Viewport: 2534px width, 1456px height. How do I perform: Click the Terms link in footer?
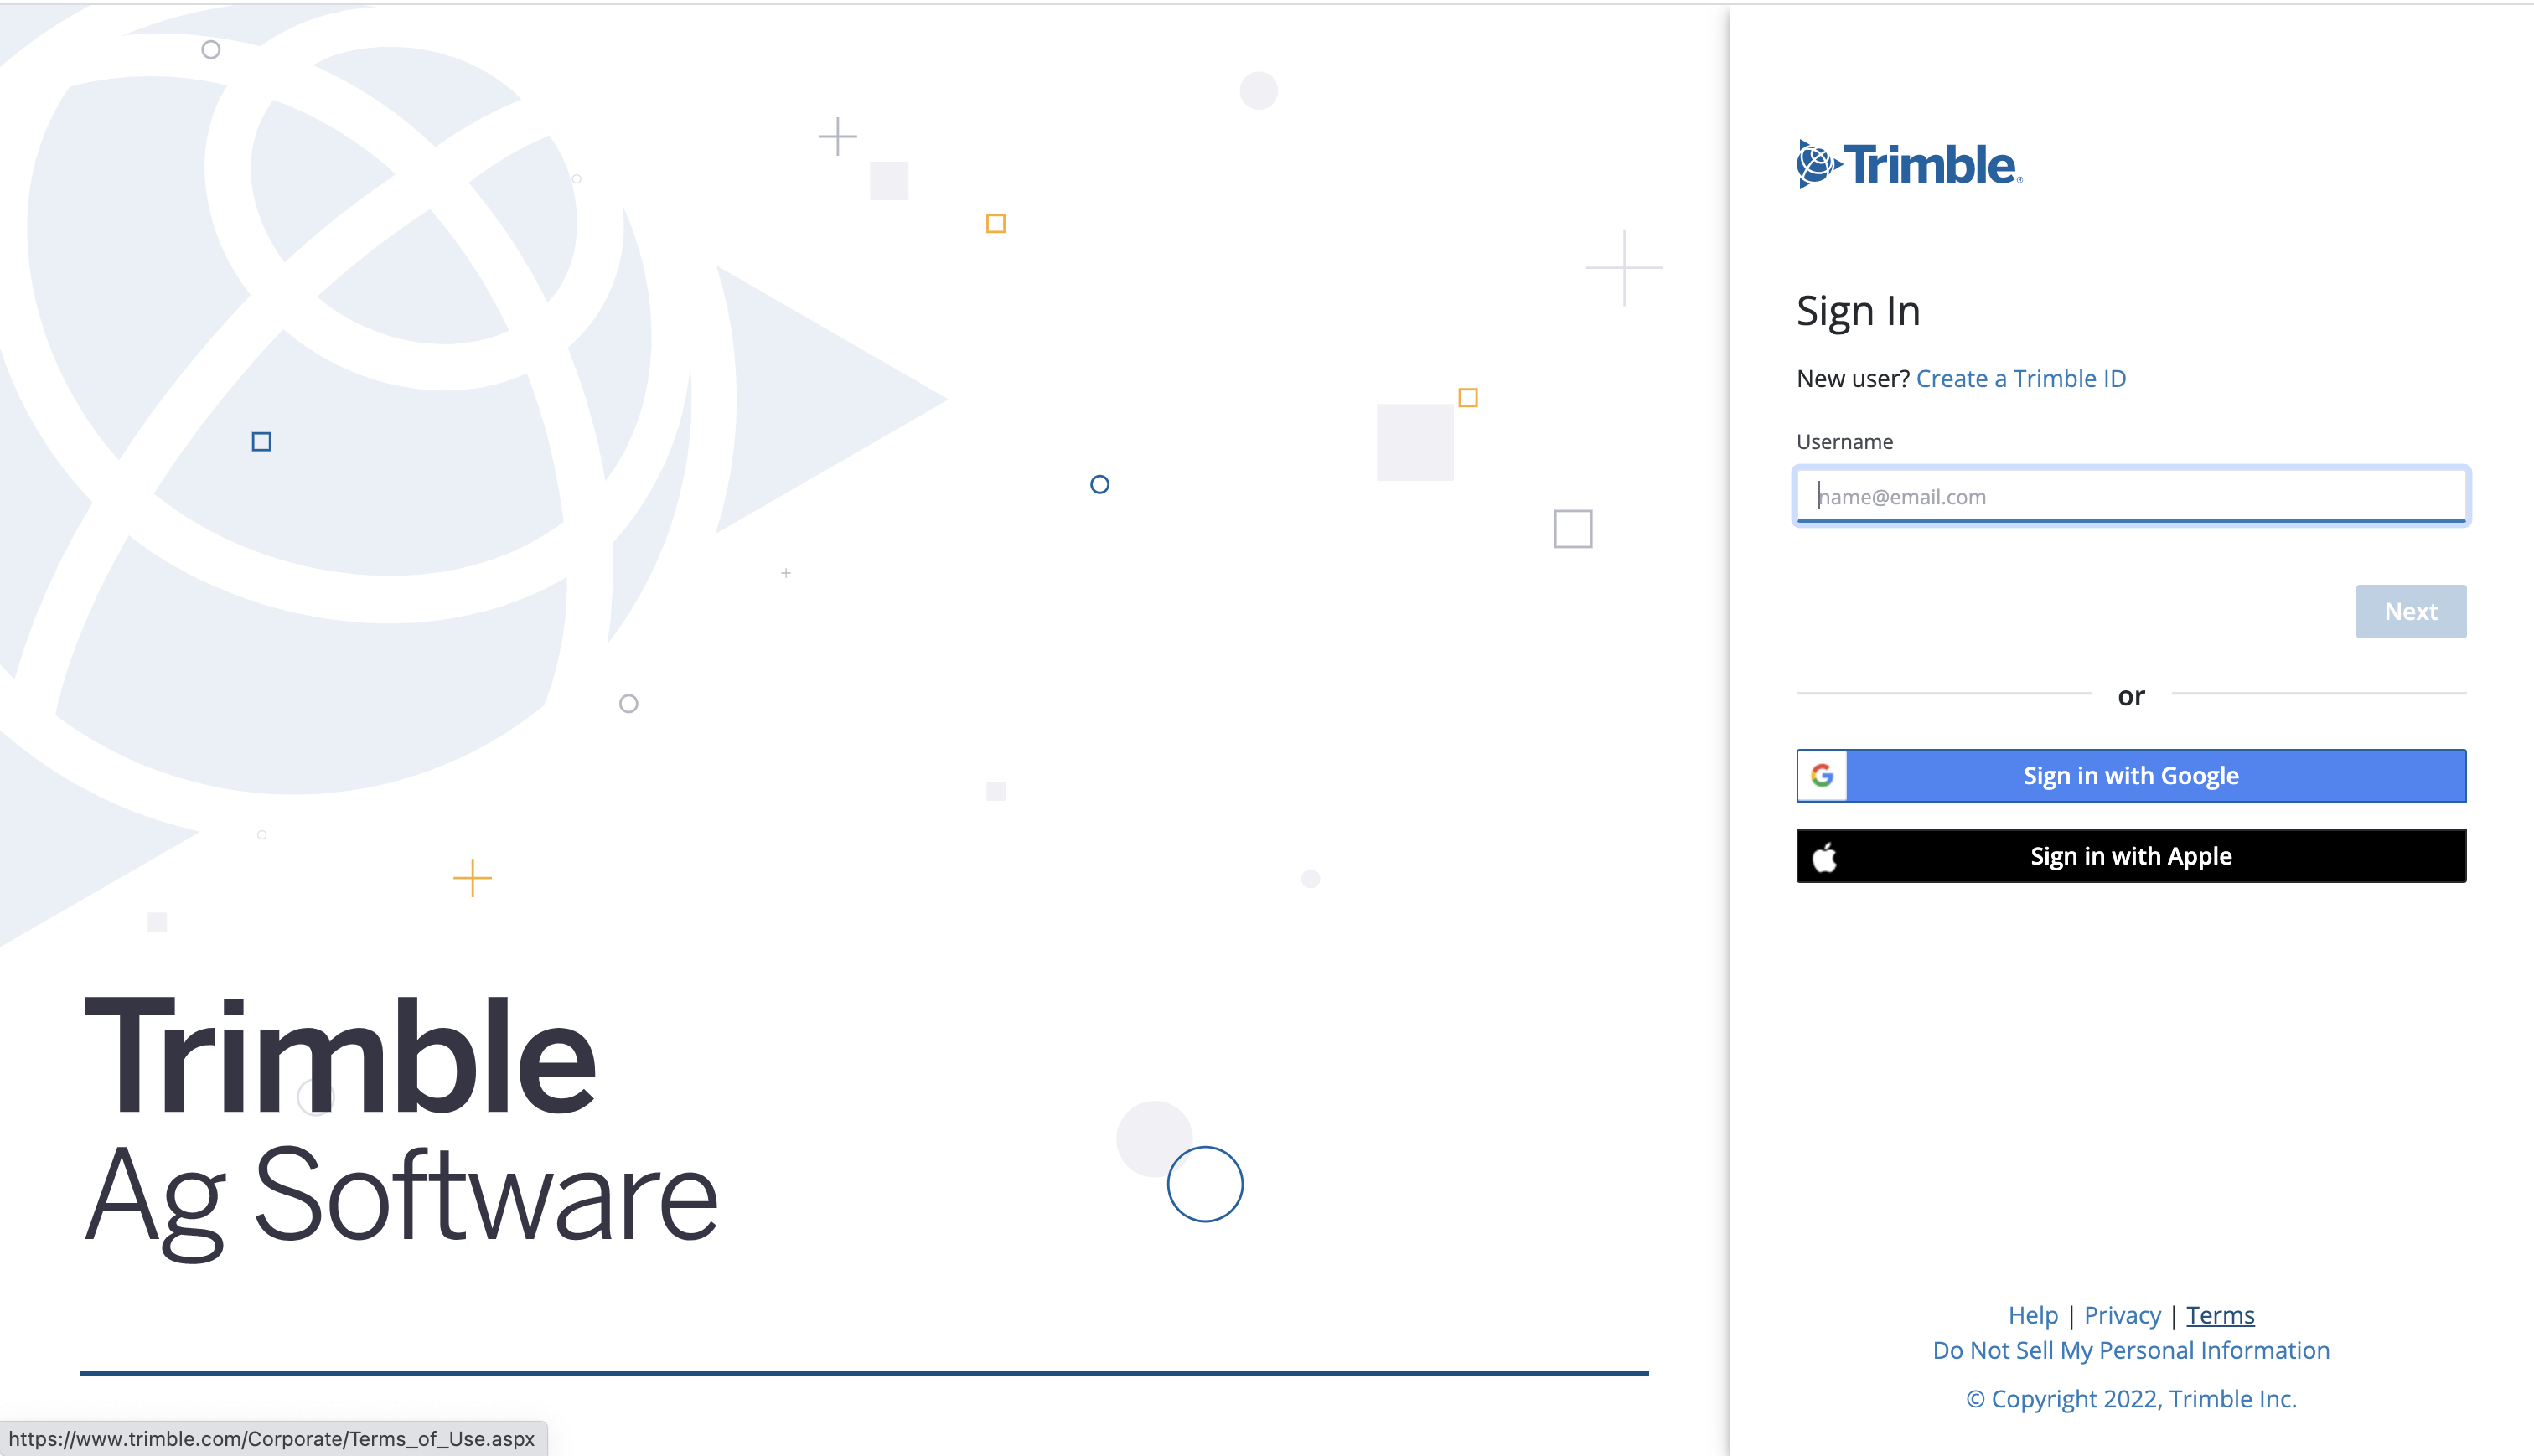2221,1315
